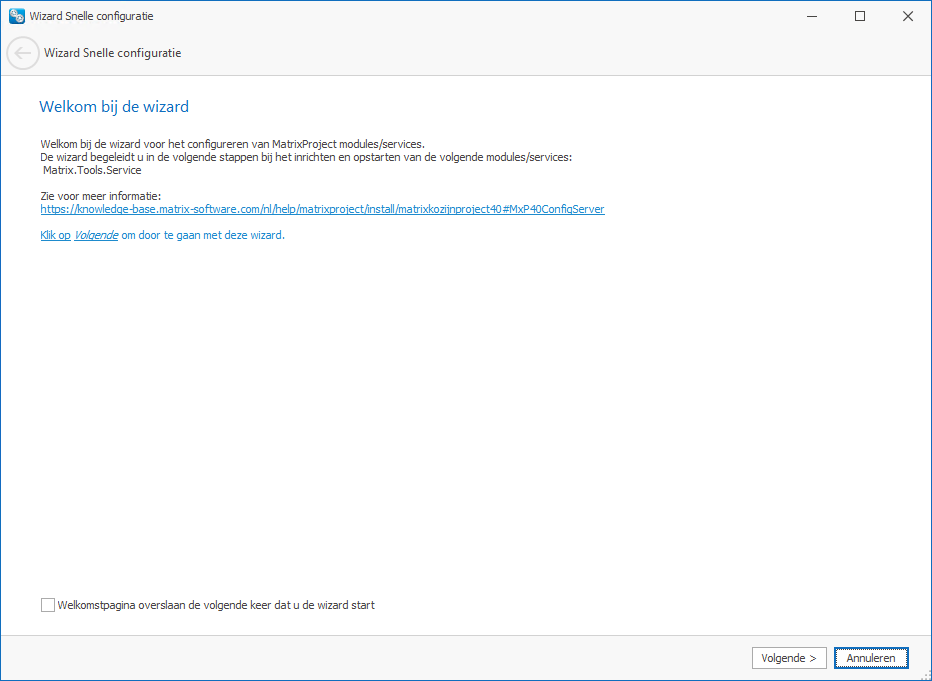Click the 'Welkom bij de wizard' heading
This screenshot has height=681, width=932.
coord(113,106)
